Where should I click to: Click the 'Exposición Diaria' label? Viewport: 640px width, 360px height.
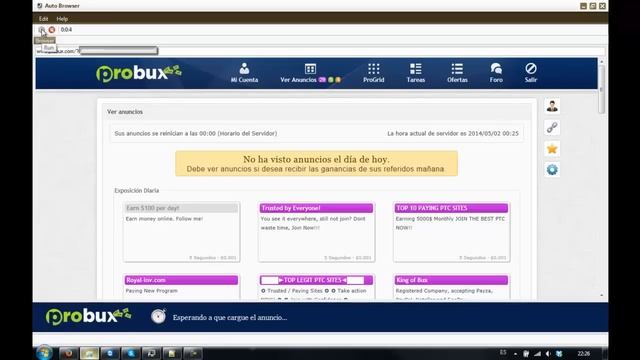[137, 191]
